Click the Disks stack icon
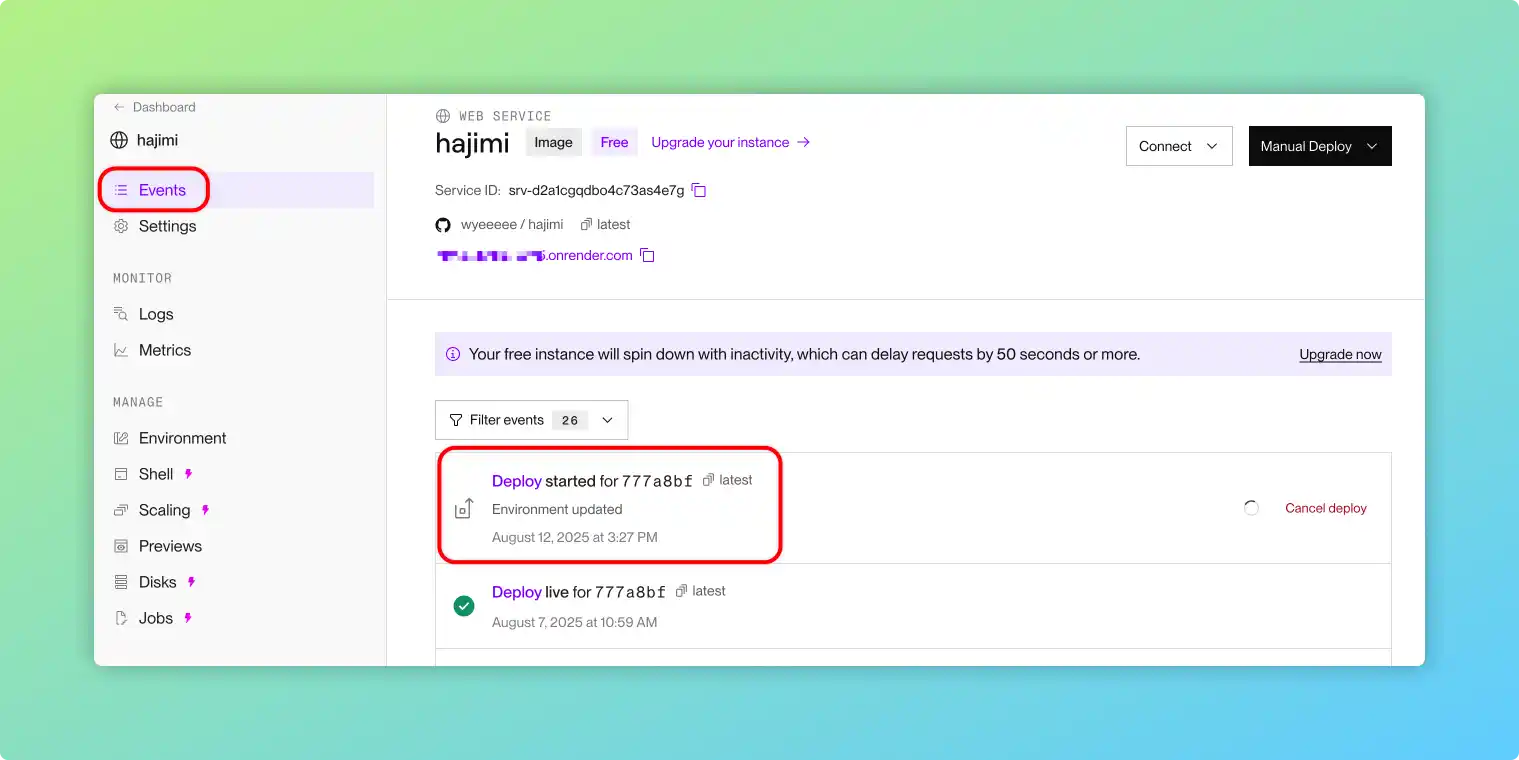The image size is (1519, 760). click(121, 582)
